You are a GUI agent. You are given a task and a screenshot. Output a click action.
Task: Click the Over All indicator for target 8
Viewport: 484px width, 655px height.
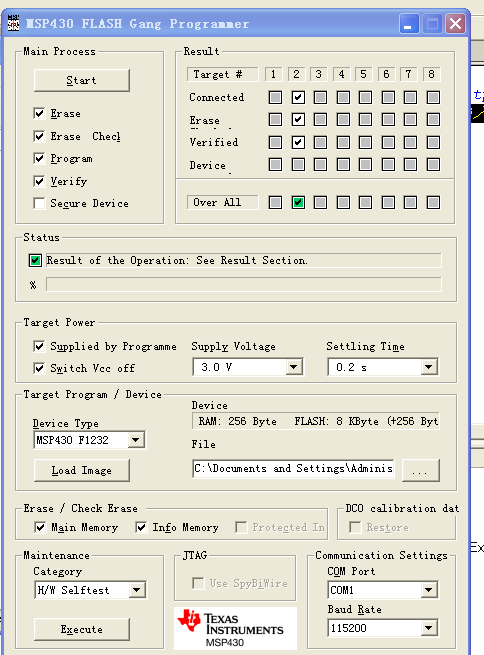click(x=433, y=203)
